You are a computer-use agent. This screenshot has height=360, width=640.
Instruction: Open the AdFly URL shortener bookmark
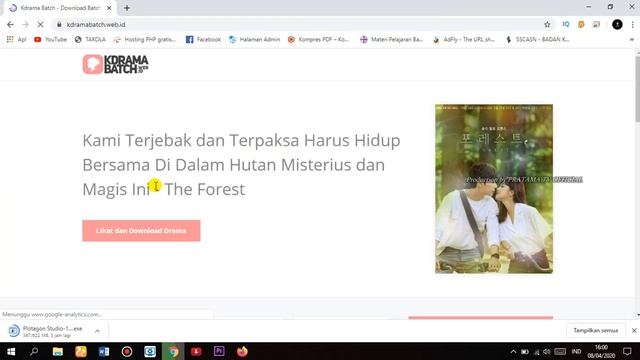[464, 40]
